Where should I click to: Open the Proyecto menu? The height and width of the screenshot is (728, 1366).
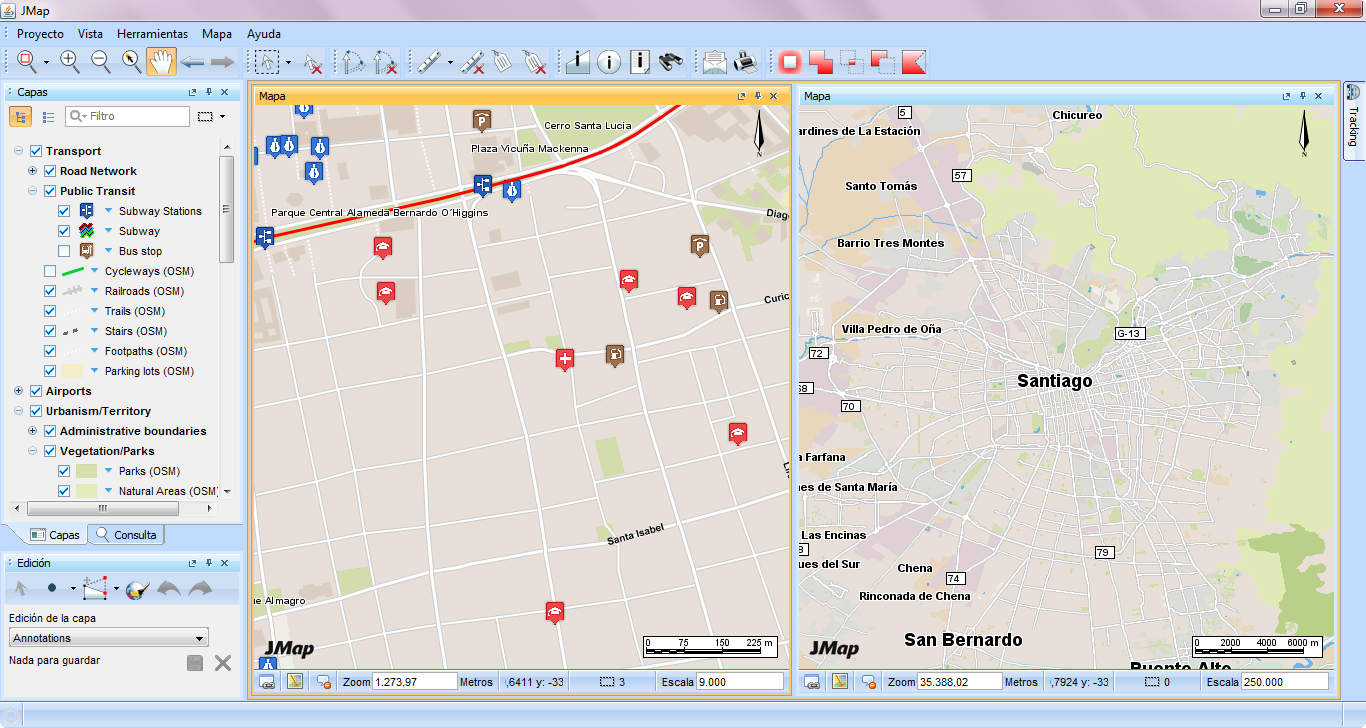pos(40,34)
